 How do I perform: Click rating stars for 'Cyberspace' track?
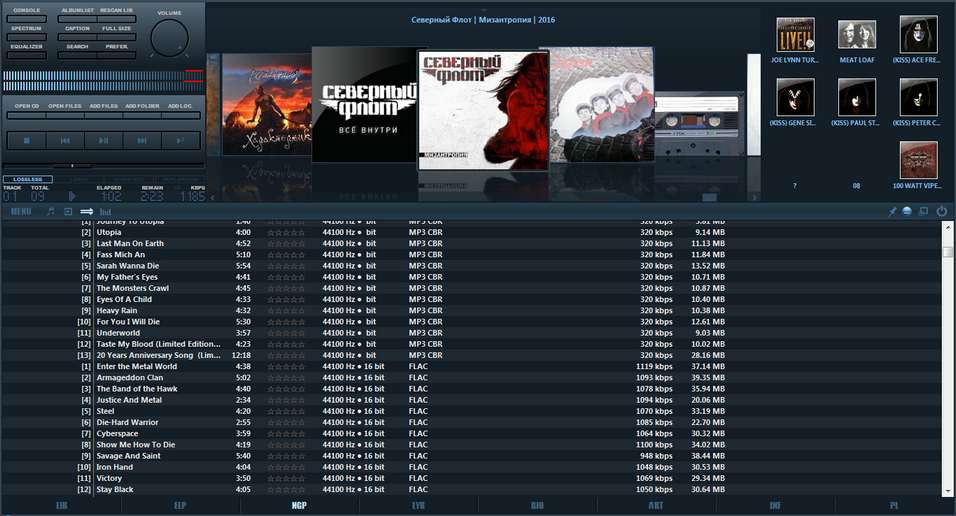point(285,434)
